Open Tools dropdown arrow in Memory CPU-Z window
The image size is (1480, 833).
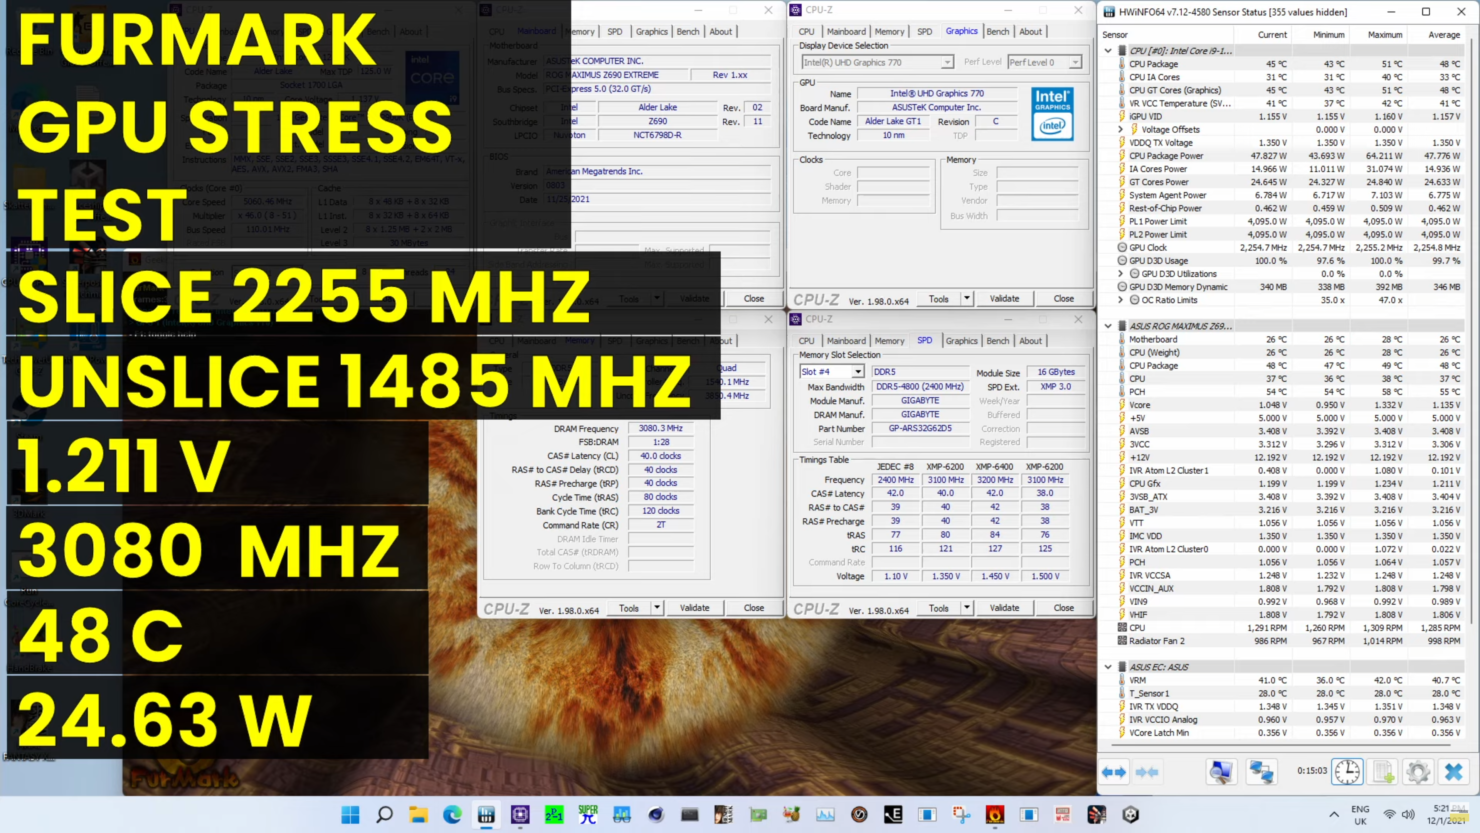click(657, 608)
